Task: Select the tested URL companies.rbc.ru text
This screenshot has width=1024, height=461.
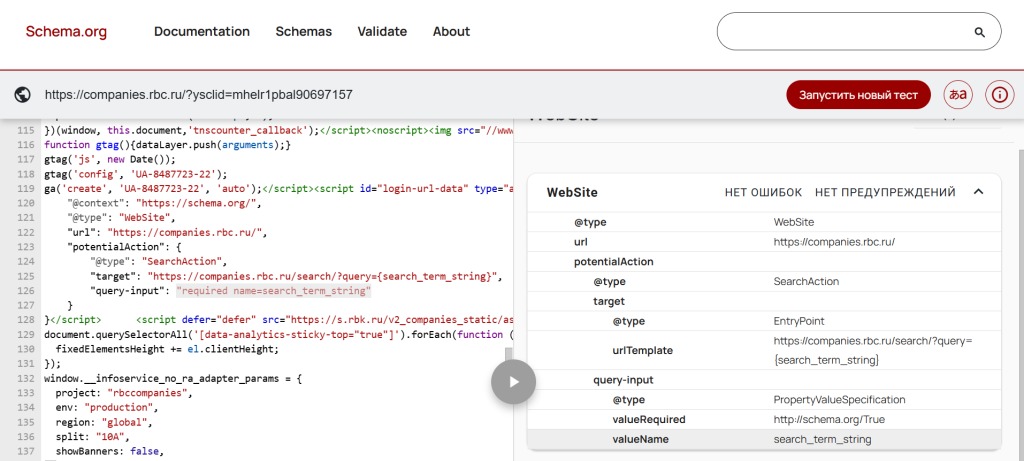Action: (x=199, y=95)
